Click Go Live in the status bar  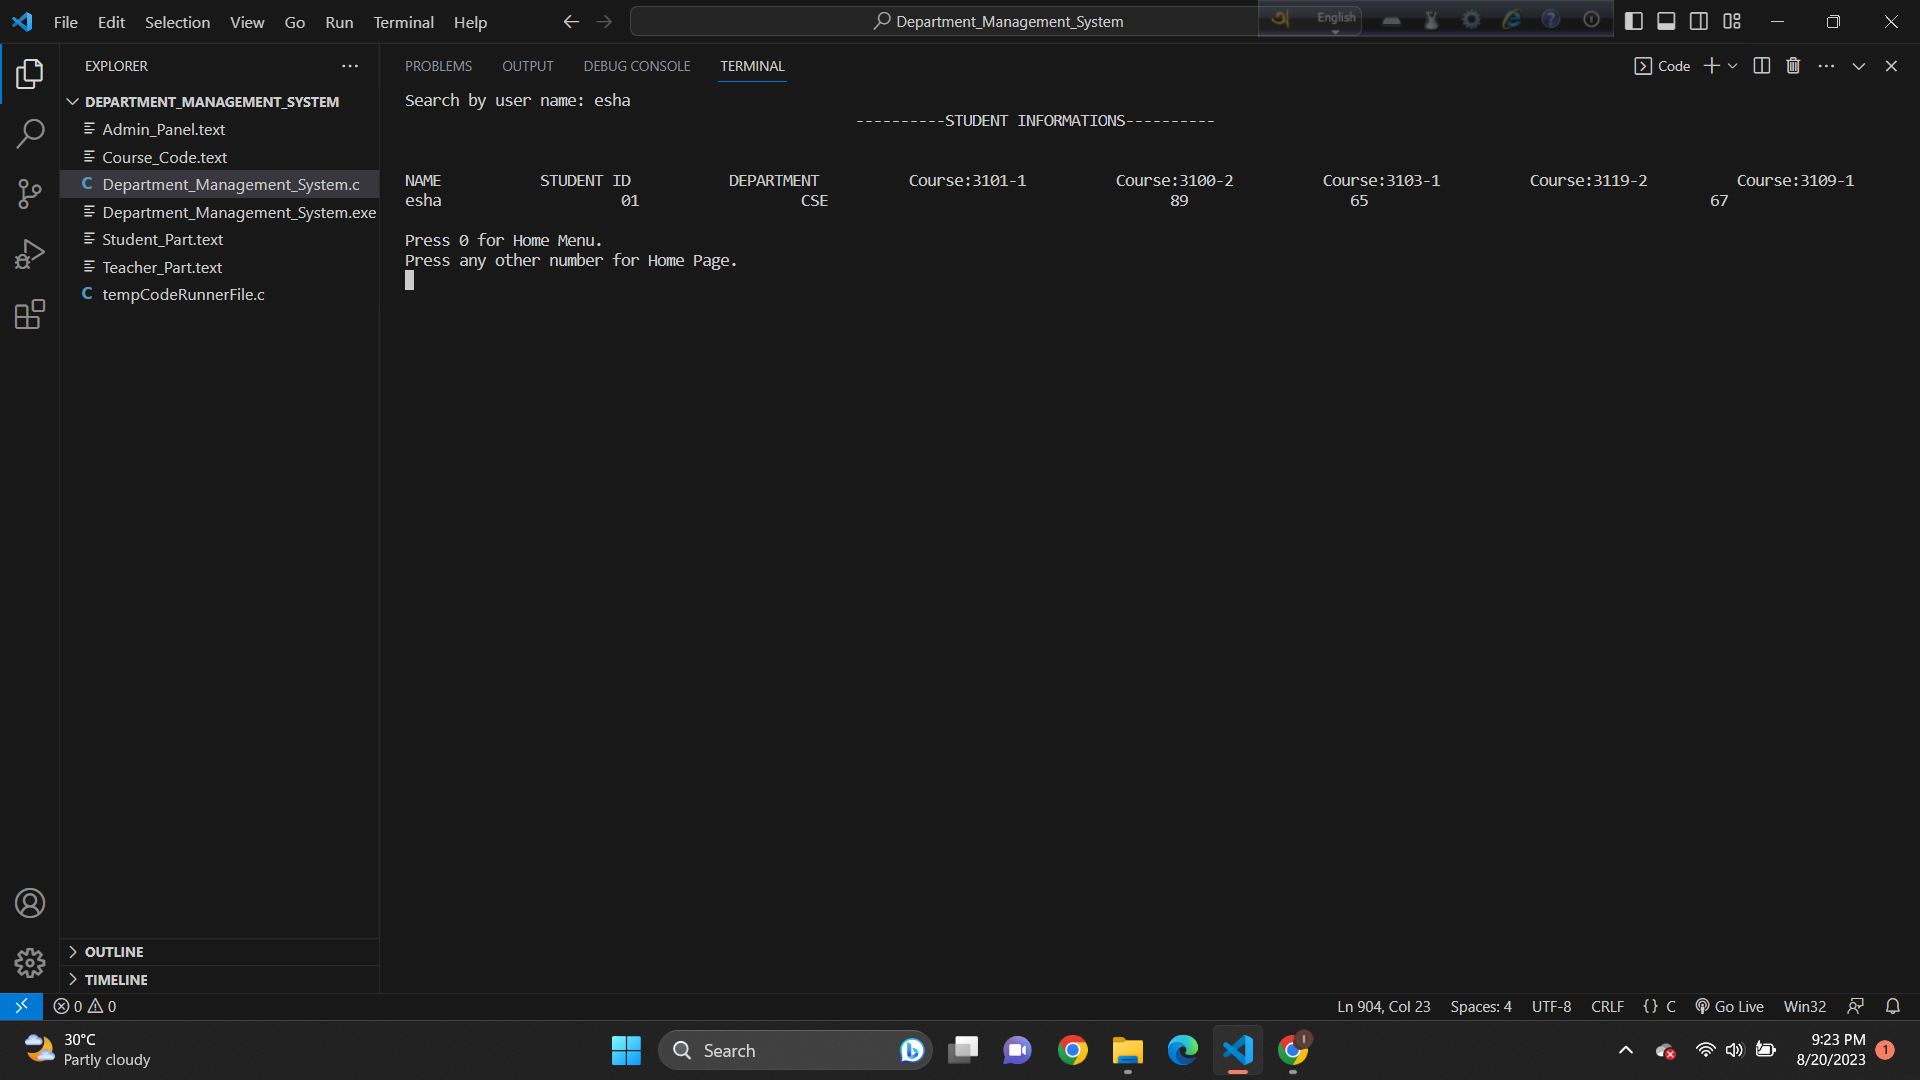[x=1729, y=1006]
